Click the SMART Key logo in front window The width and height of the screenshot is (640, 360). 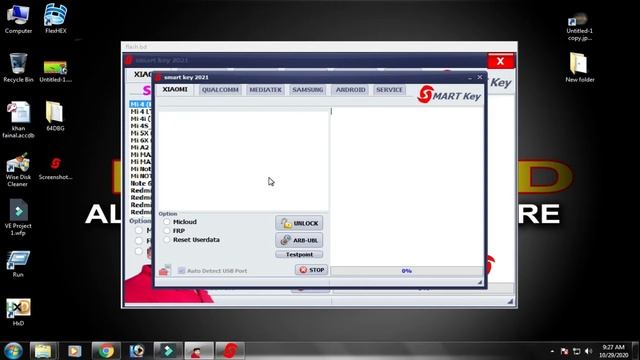[449, 95]
